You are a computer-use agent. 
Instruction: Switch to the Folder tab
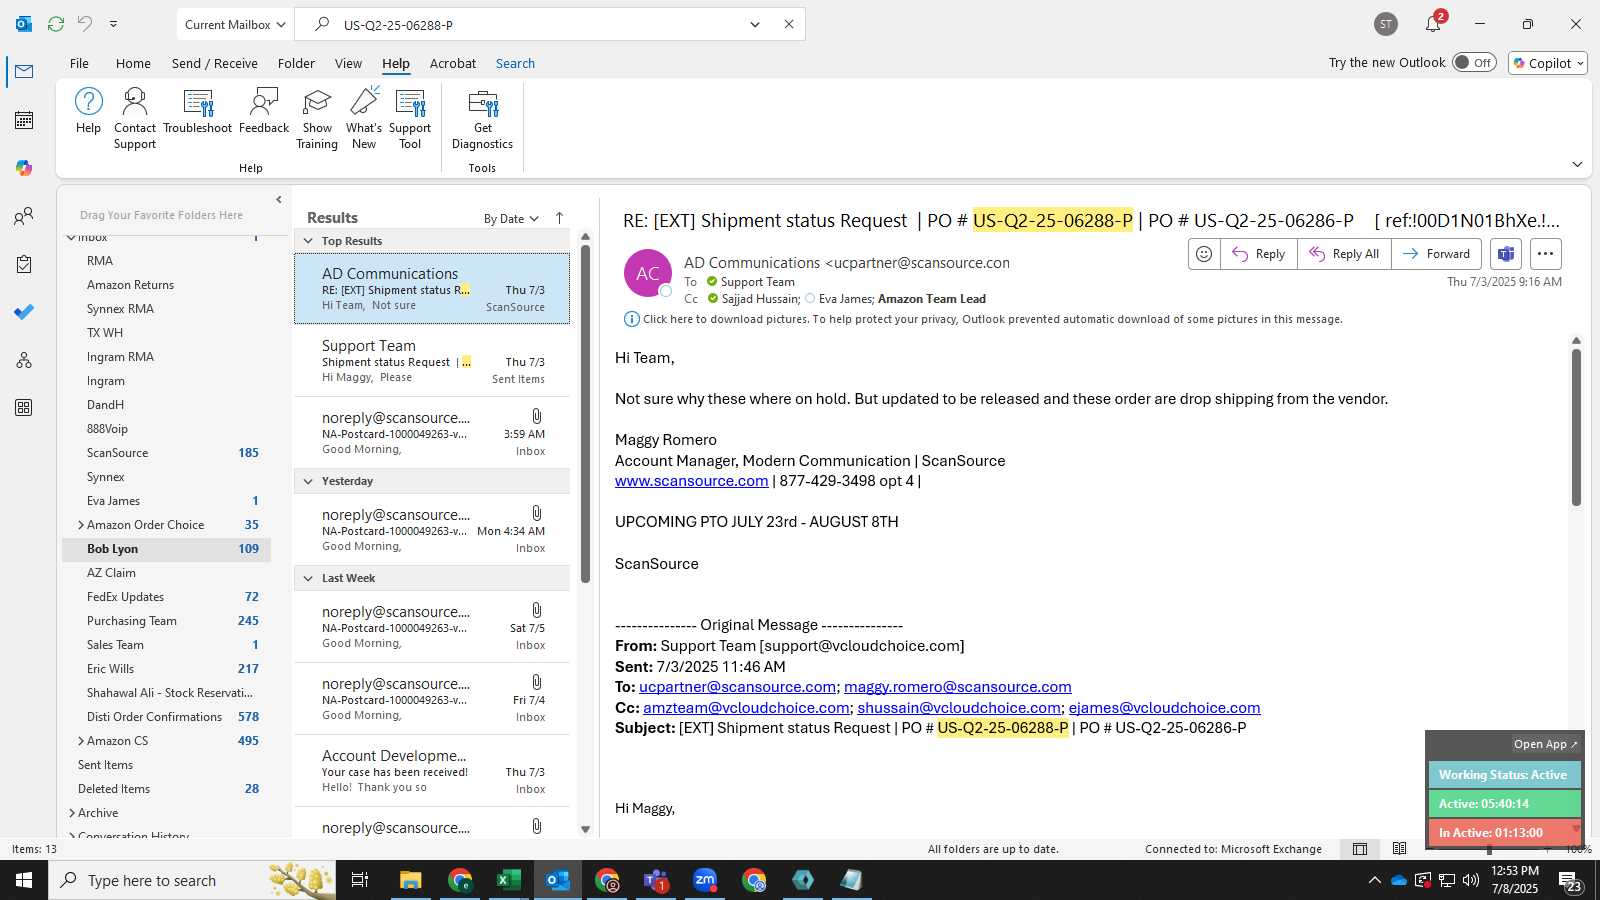(x=296, y=63)
